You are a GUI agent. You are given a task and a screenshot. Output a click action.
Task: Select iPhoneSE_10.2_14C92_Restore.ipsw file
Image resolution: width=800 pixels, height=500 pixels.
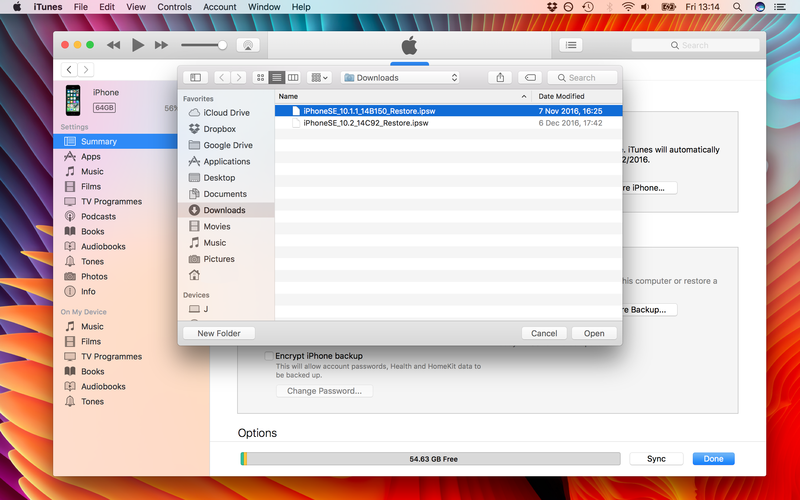(448, 123)
